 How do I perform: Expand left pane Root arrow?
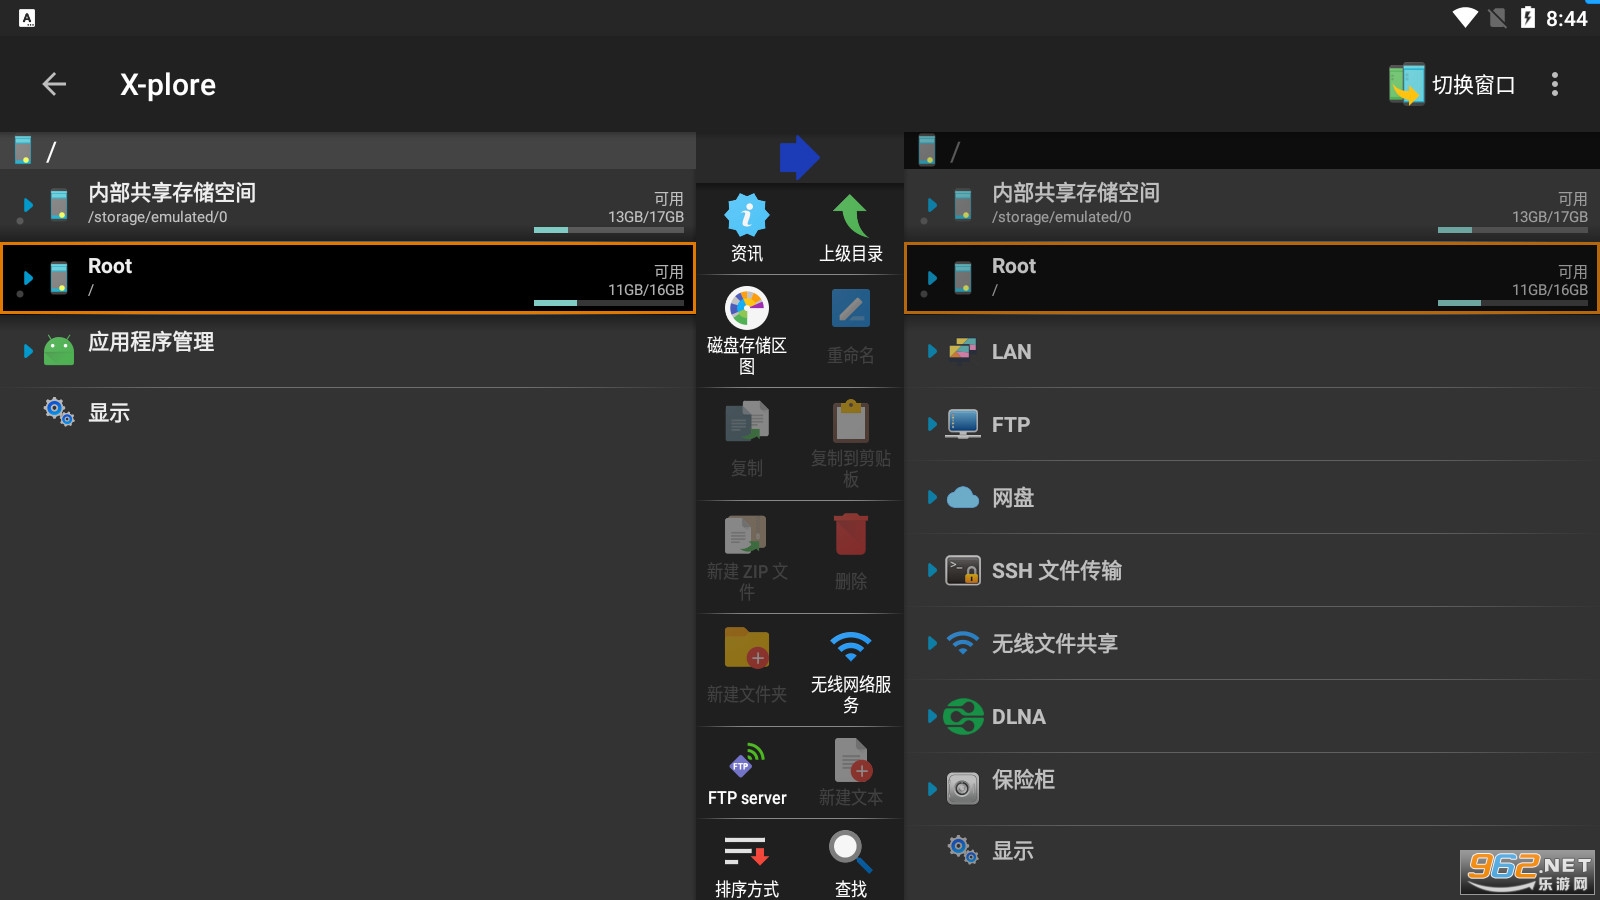click(x=28, y=278)
